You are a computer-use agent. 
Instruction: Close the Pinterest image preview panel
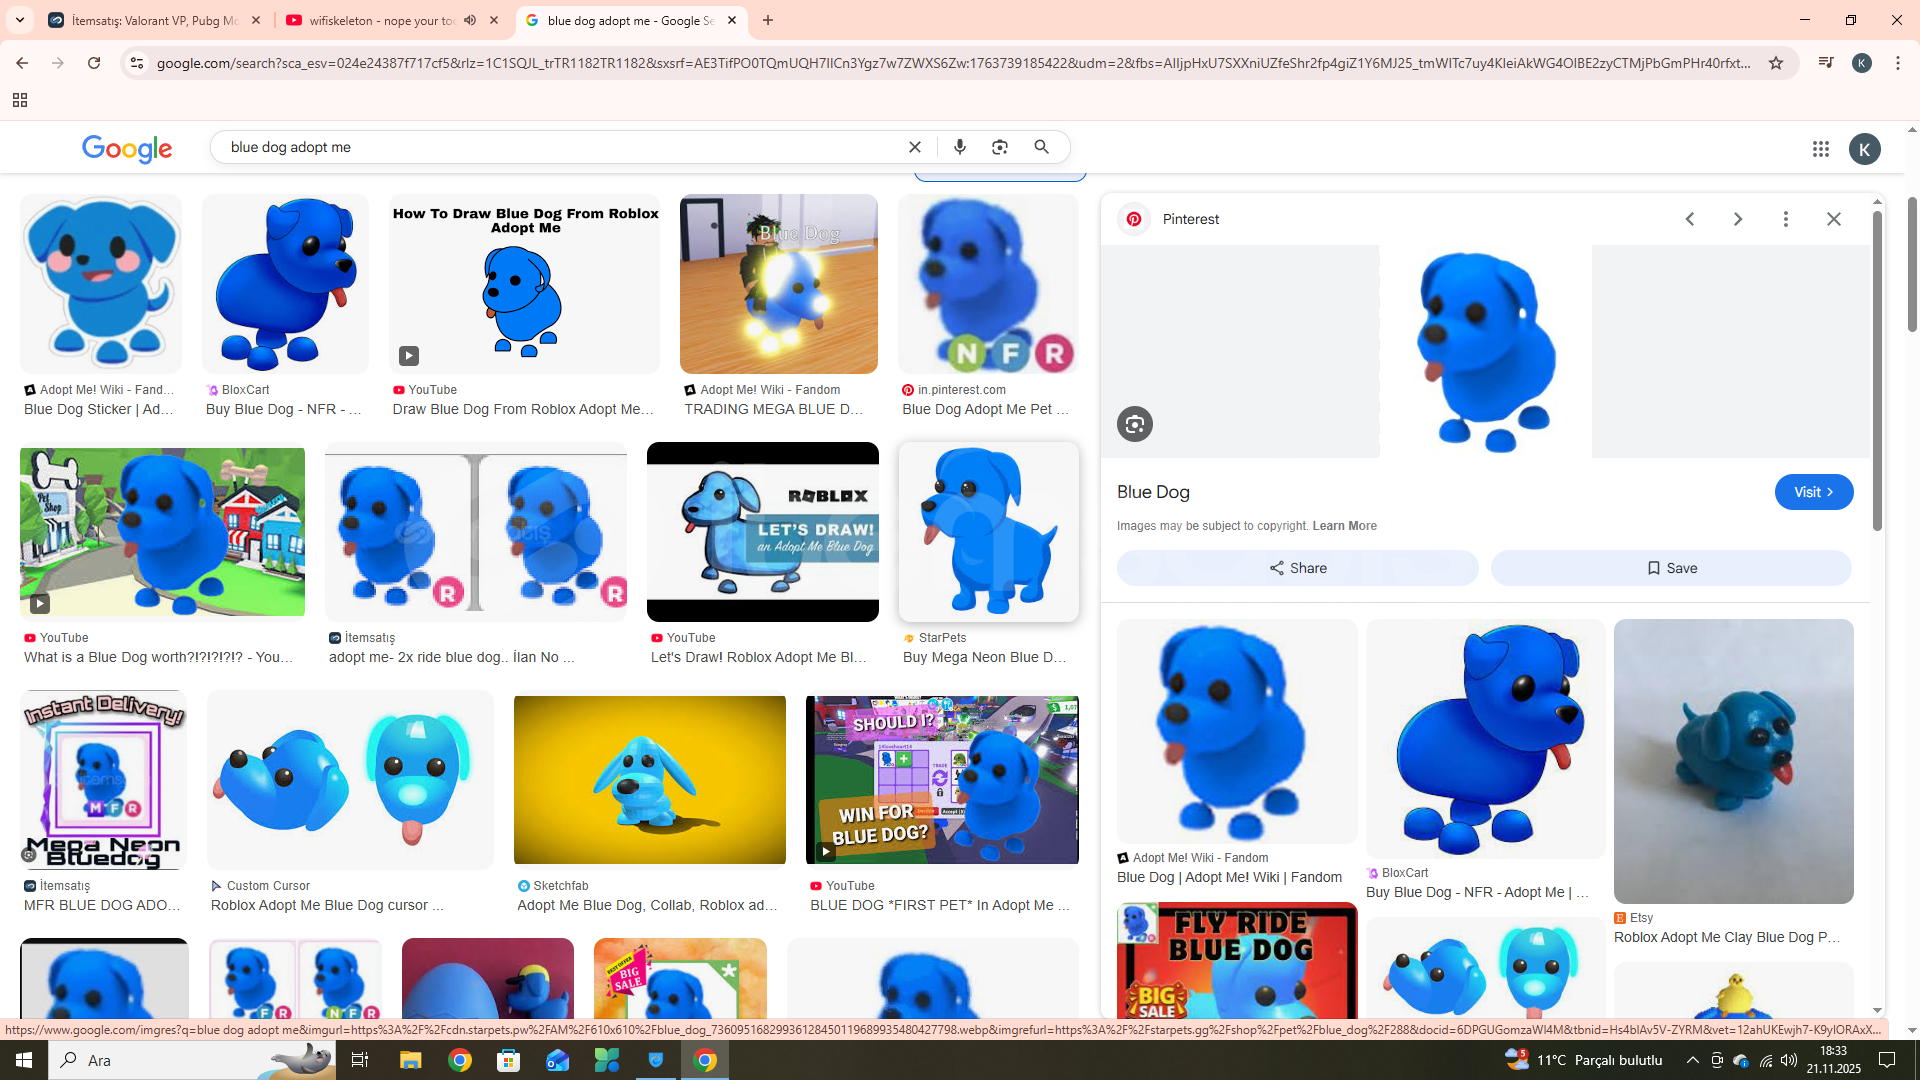click(x=1833, y=219)
